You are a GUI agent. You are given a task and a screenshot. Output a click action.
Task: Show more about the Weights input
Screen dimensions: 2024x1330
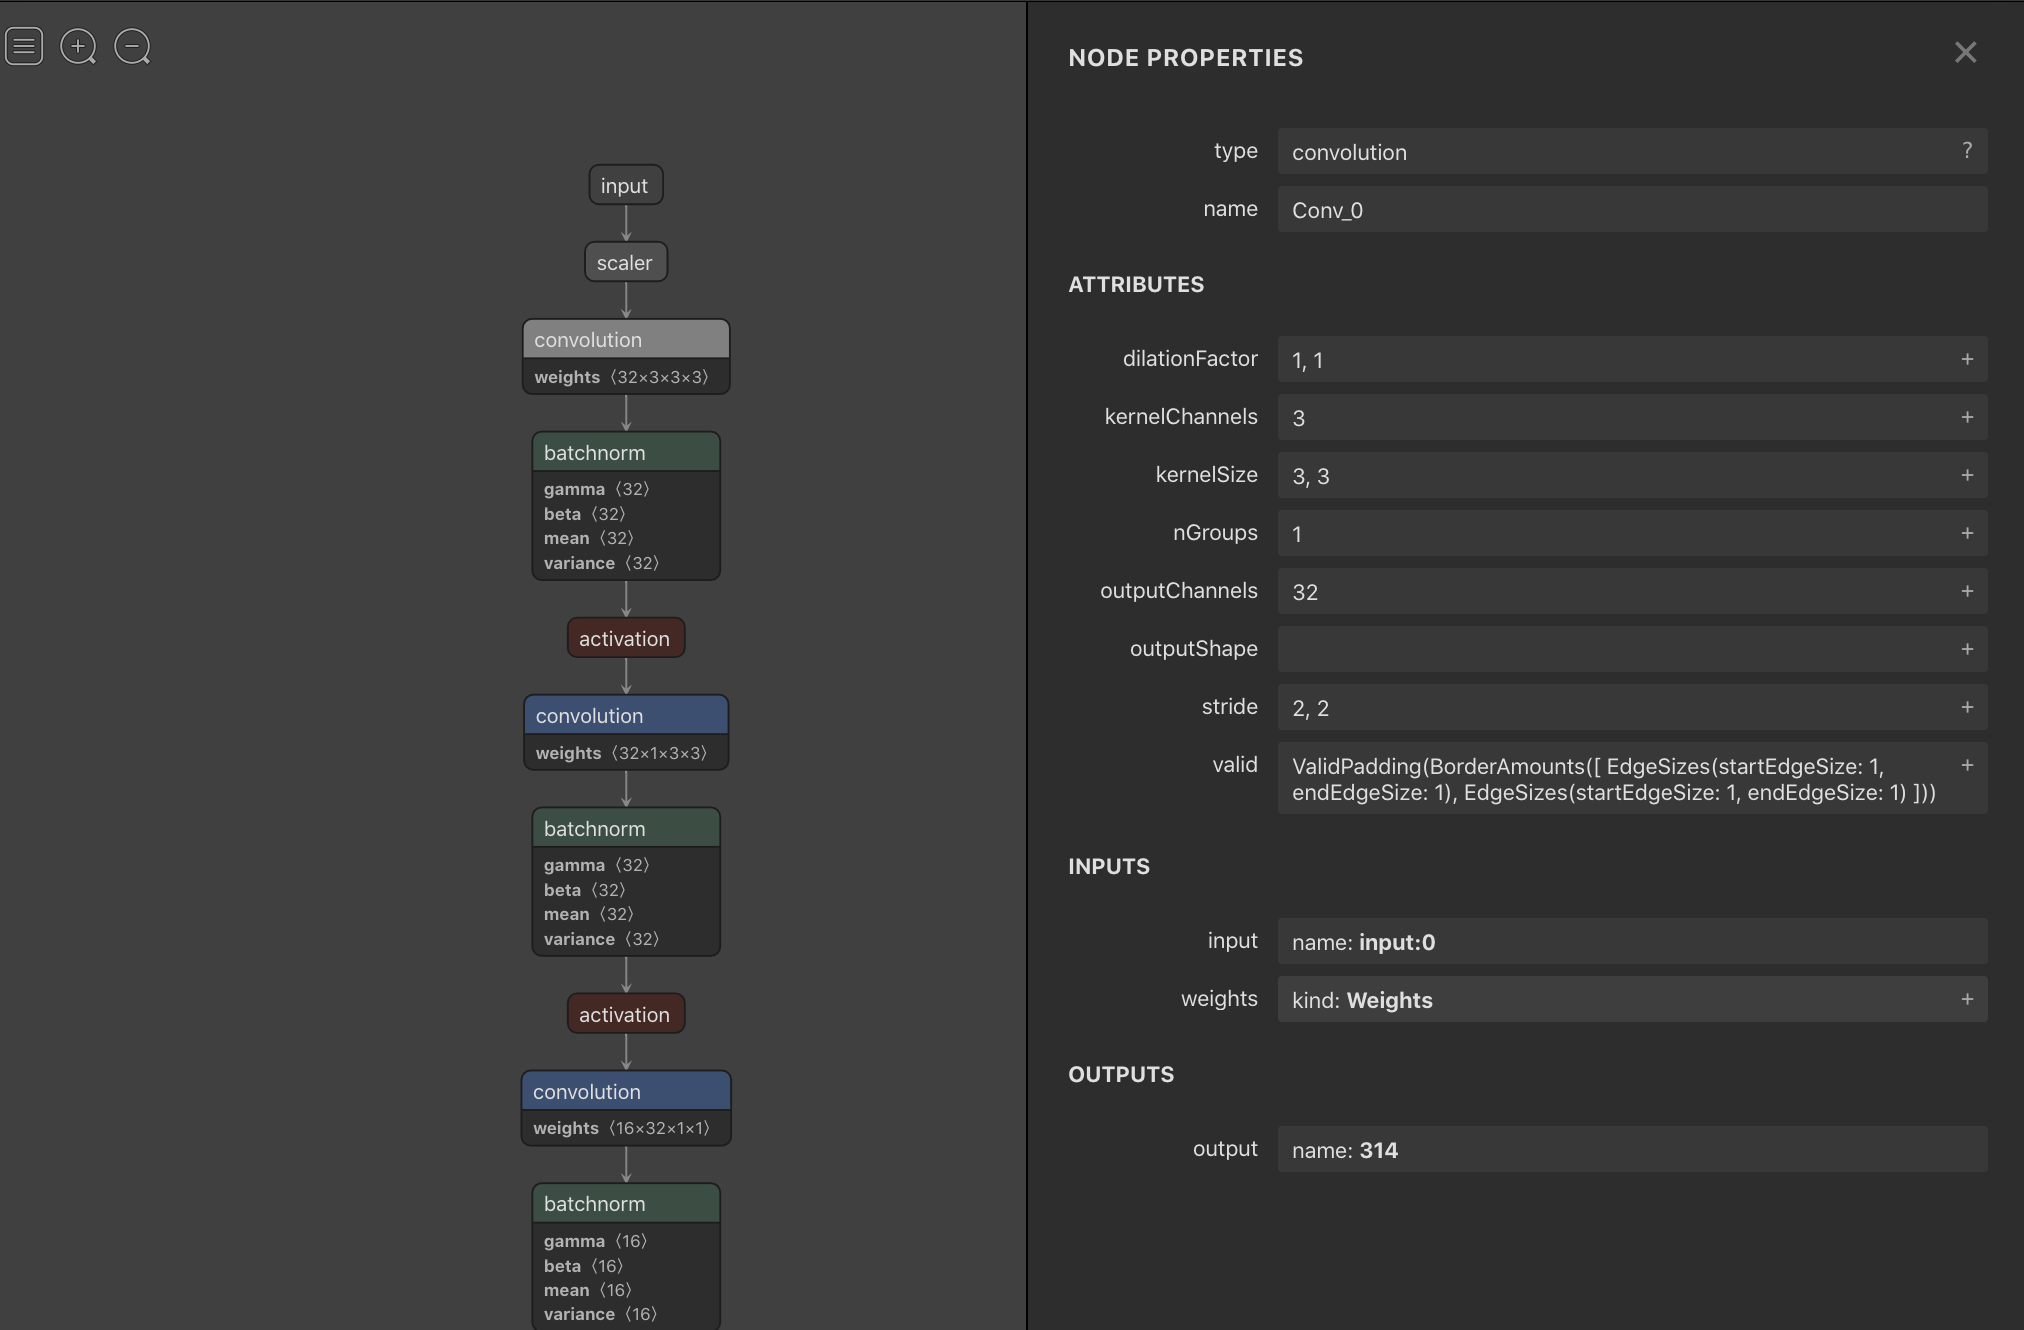pyautogui.click(x=1966, y=999)
